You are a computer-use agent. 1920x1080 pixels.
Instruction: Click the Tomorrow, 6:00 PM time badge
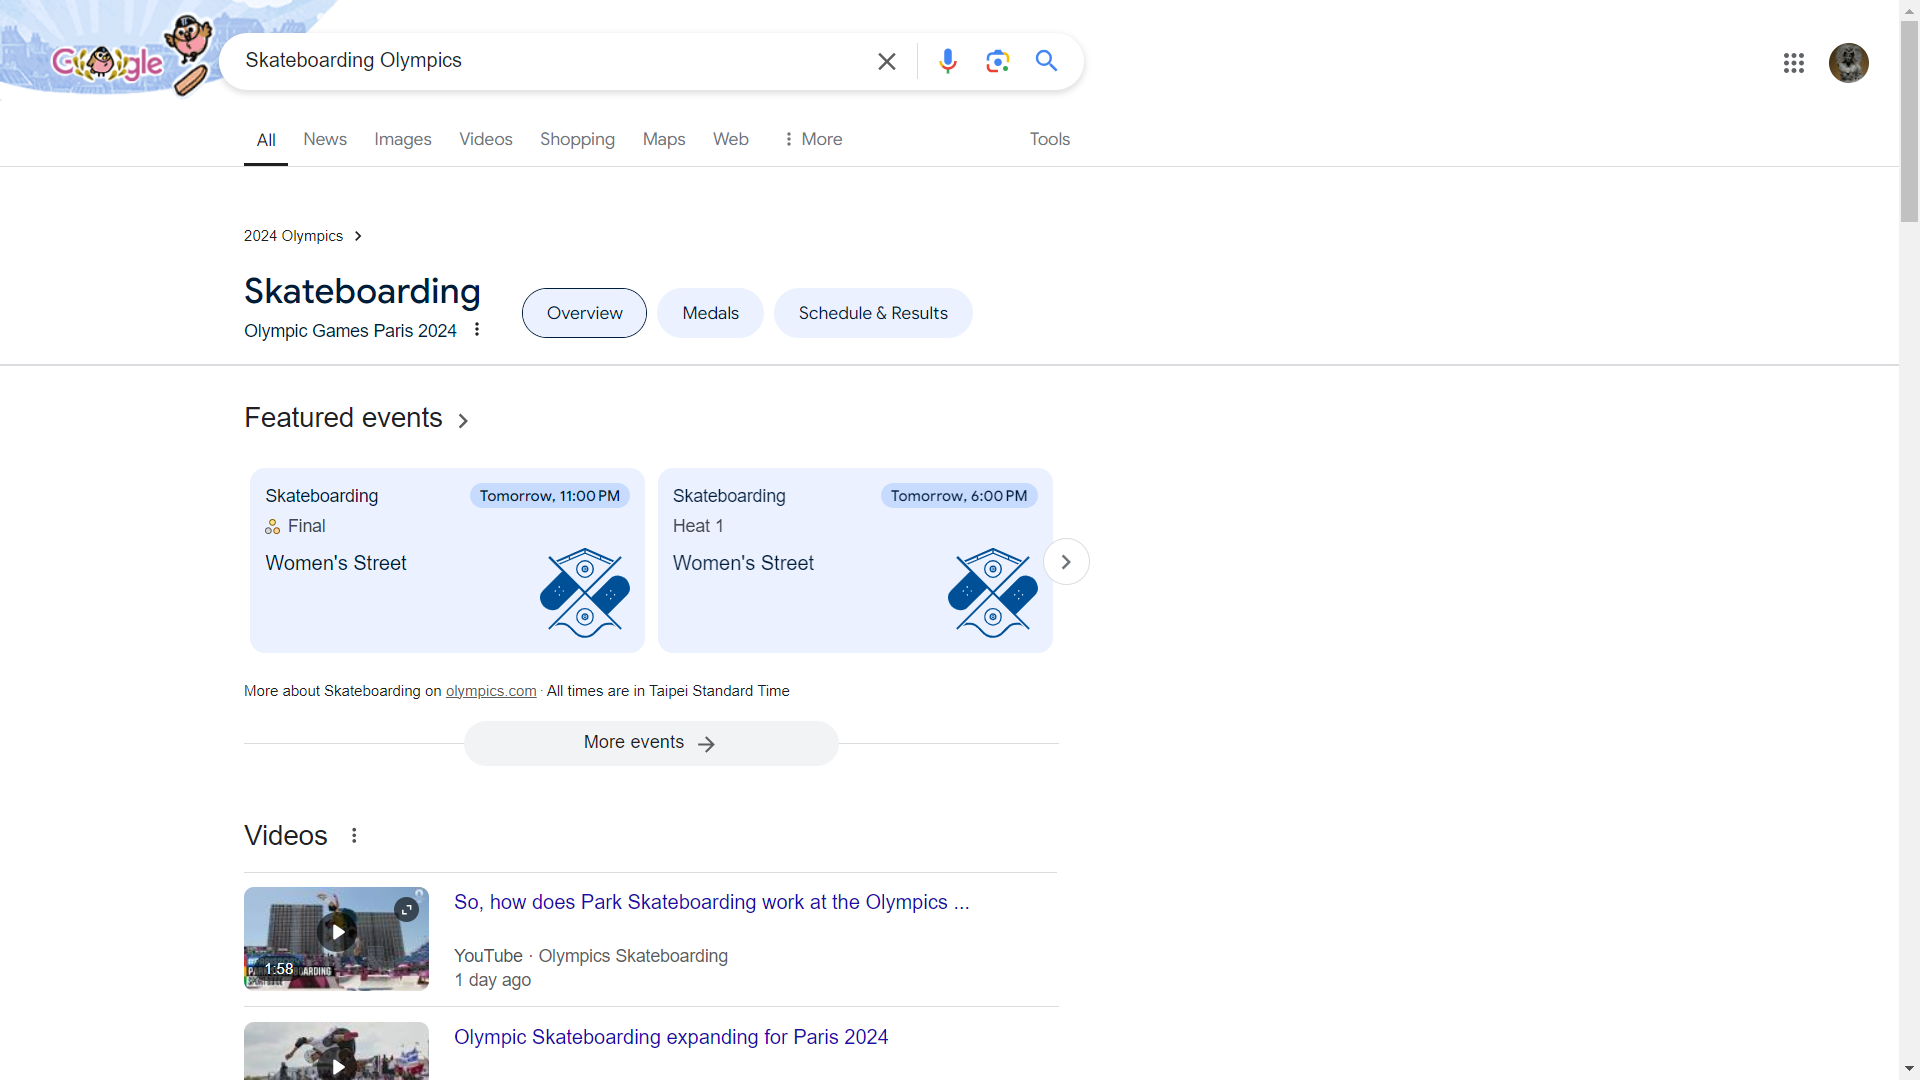(959, 496)
